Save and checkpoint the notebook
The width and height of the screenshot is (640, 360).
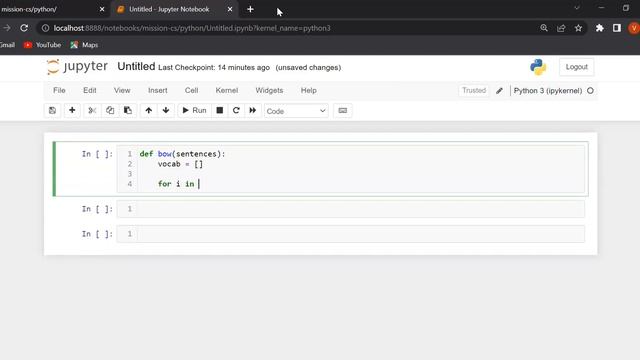tap(52, 111)
